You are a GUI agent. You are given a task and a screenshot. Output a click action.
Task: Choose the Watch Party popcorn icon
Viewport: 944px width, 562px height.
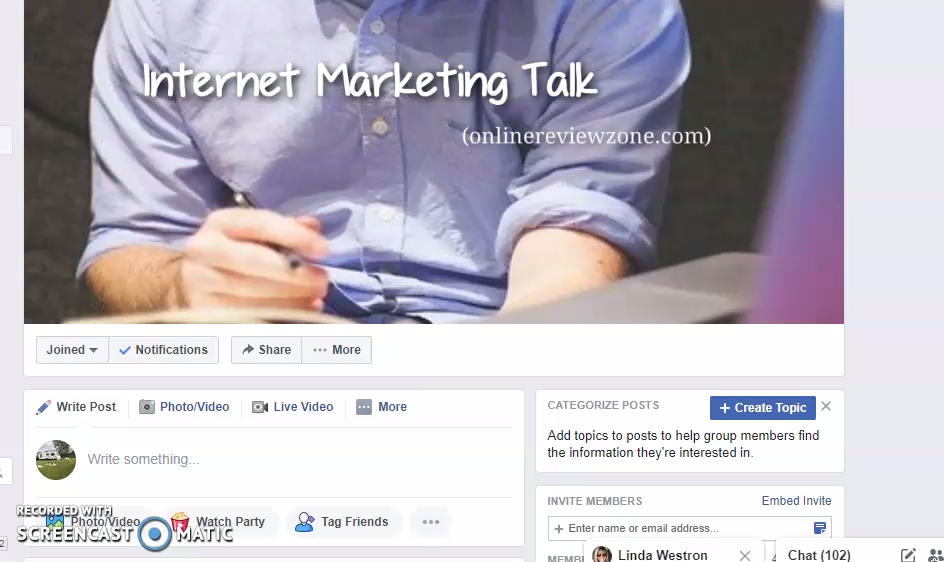click(180, 522)
